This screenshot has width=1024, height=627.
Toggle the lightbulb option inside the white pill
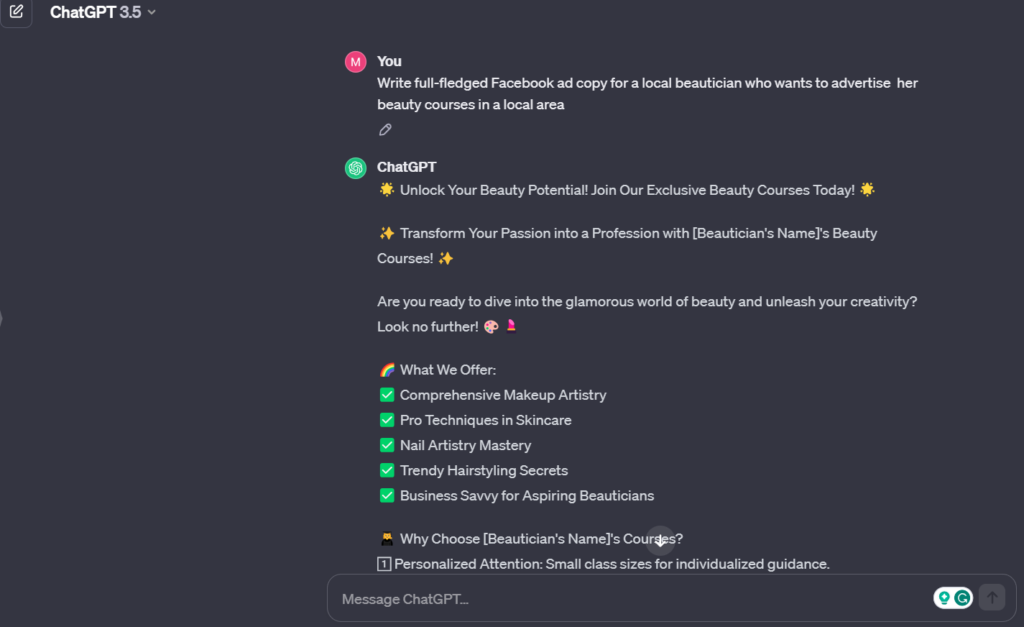tap(945, 597)
